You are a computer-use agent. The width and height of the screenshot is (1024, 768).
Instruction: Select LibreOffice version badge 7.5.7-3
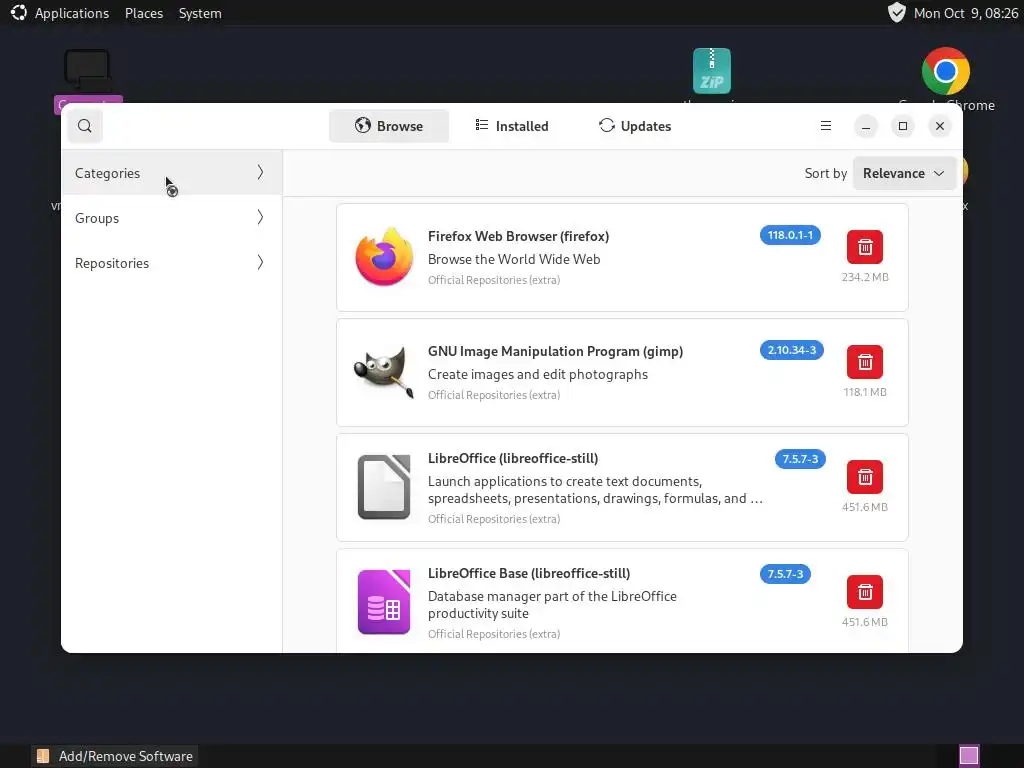(x=800, y=459)
